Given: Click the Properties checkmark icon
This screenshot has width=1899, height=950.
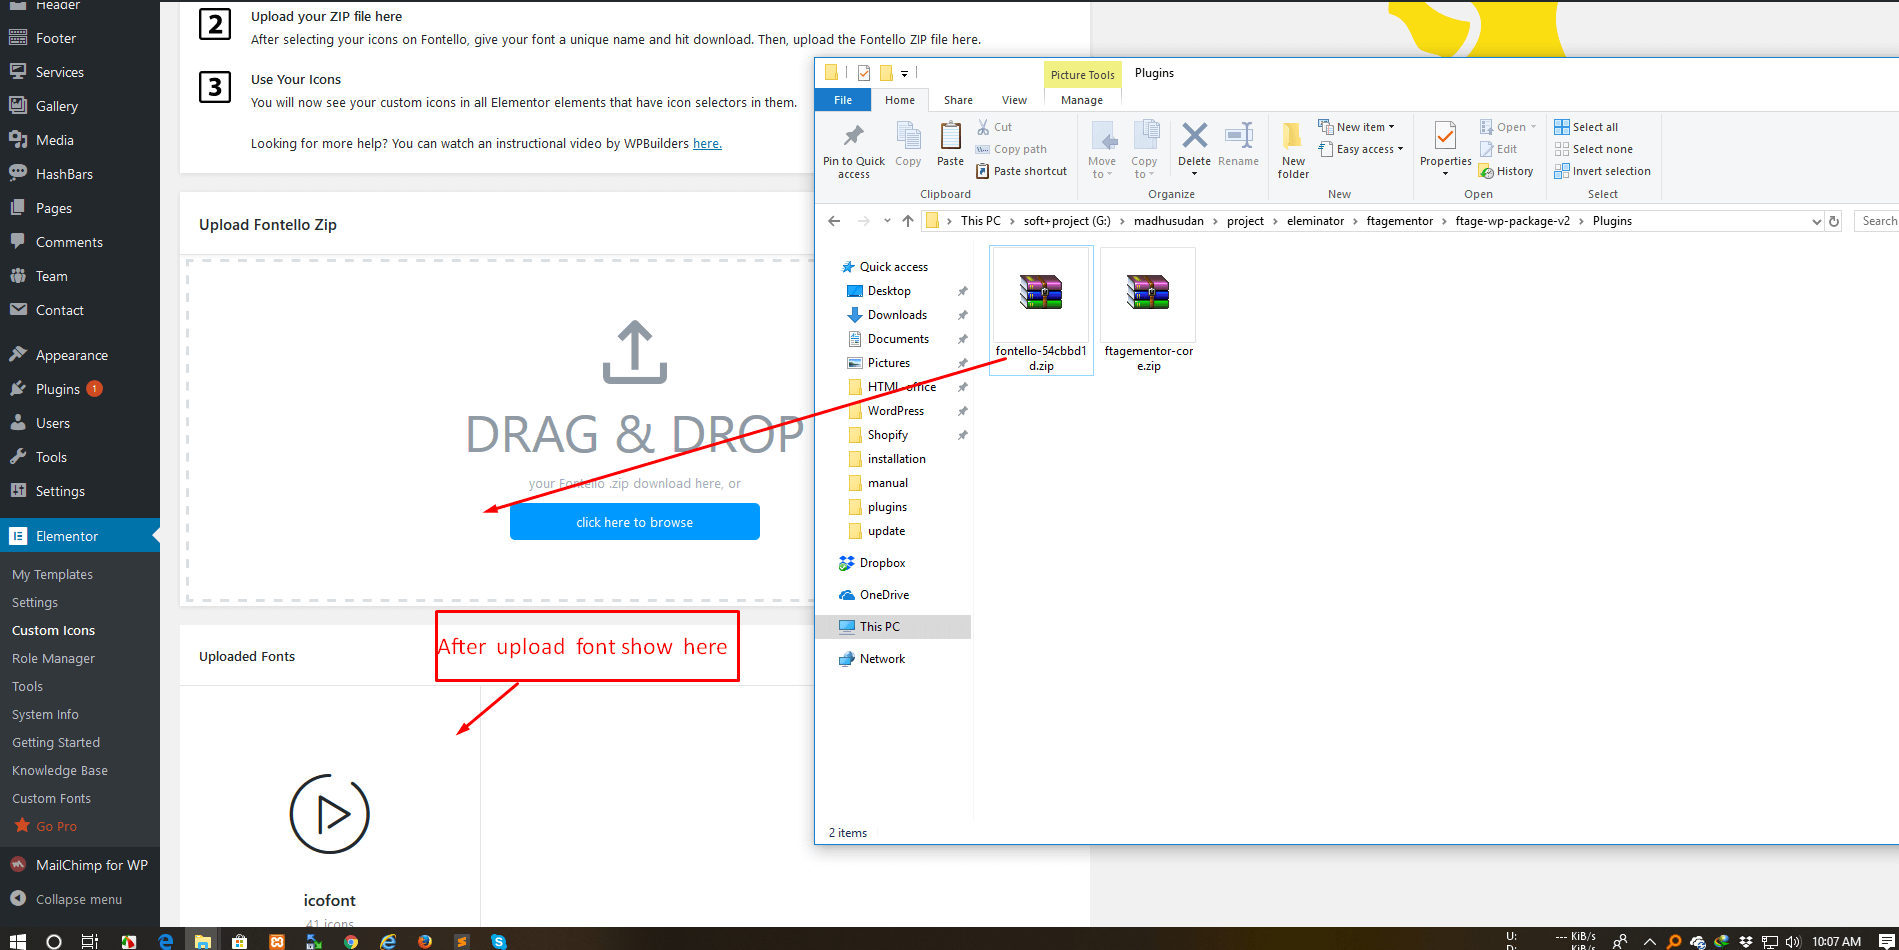Looking at the screenshot, I should [1445, 136].
